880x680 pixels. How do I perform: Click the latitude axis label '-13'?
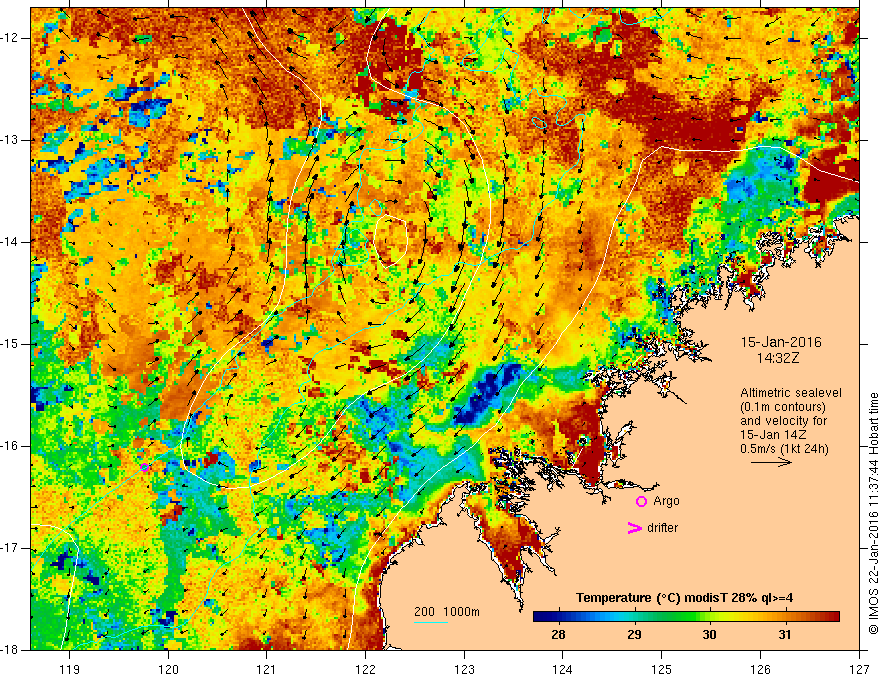click(x=10, y=140)
